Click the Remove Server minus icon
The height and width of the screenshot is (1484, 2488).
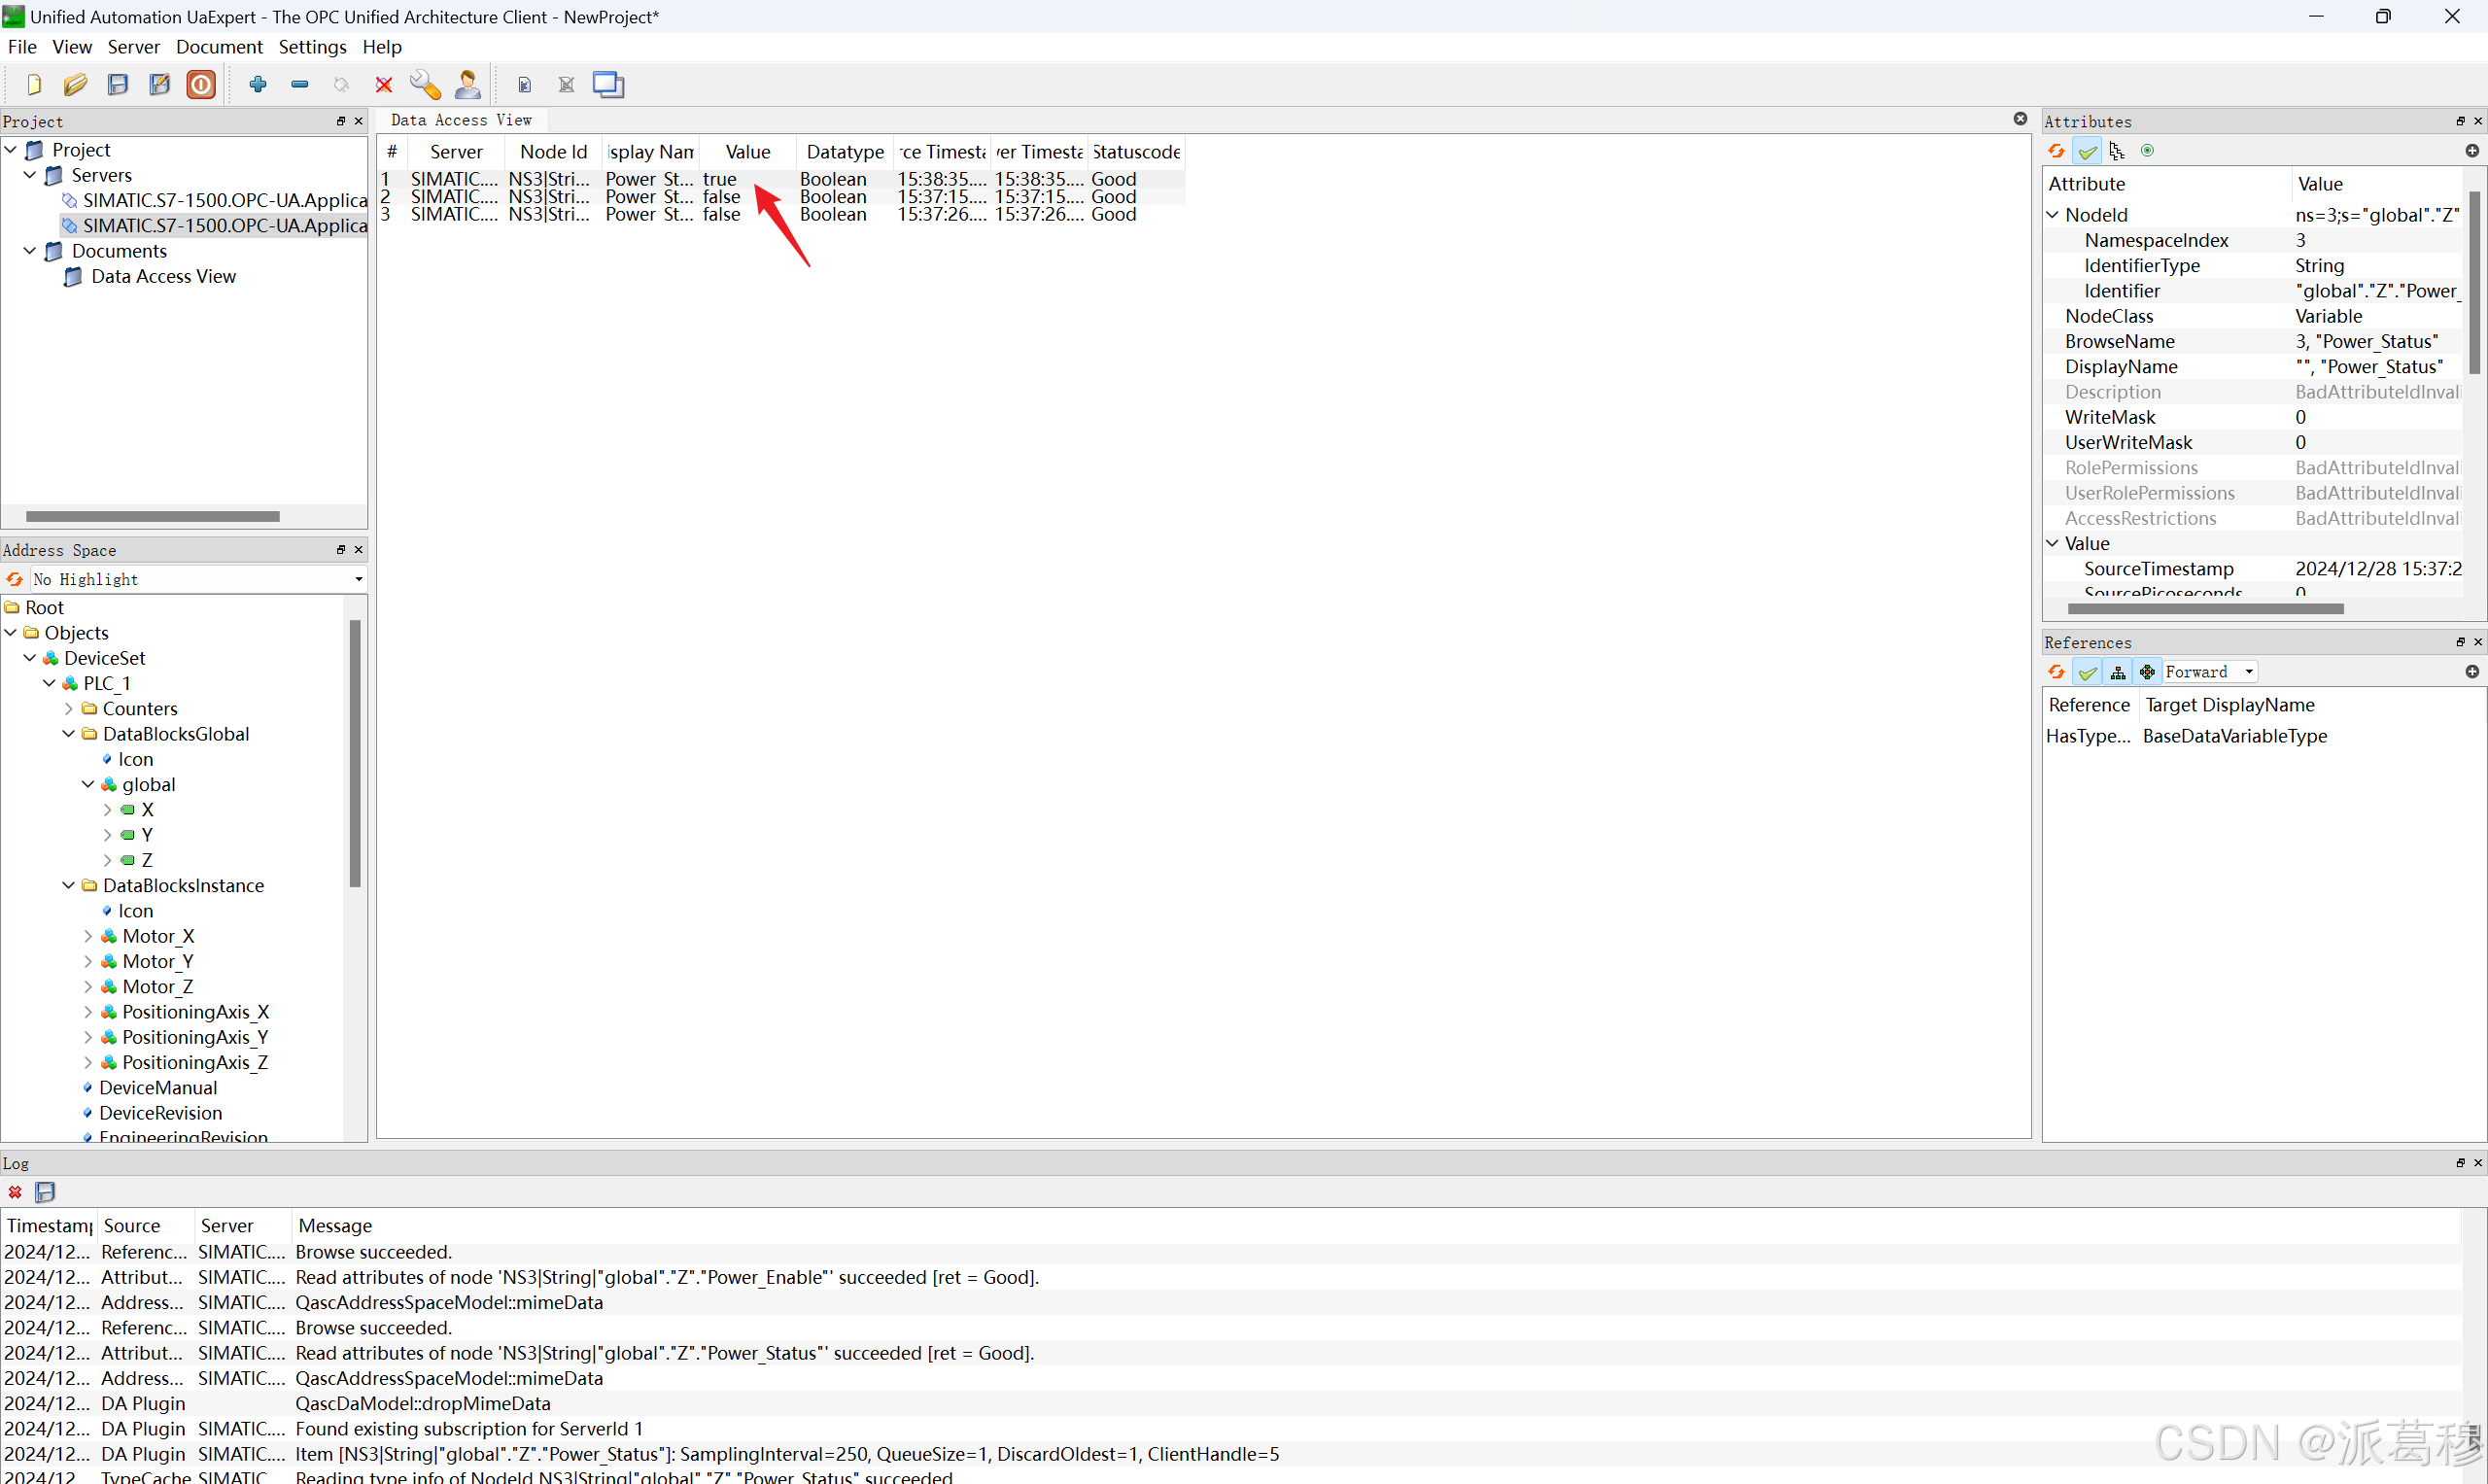click(299, 85)
